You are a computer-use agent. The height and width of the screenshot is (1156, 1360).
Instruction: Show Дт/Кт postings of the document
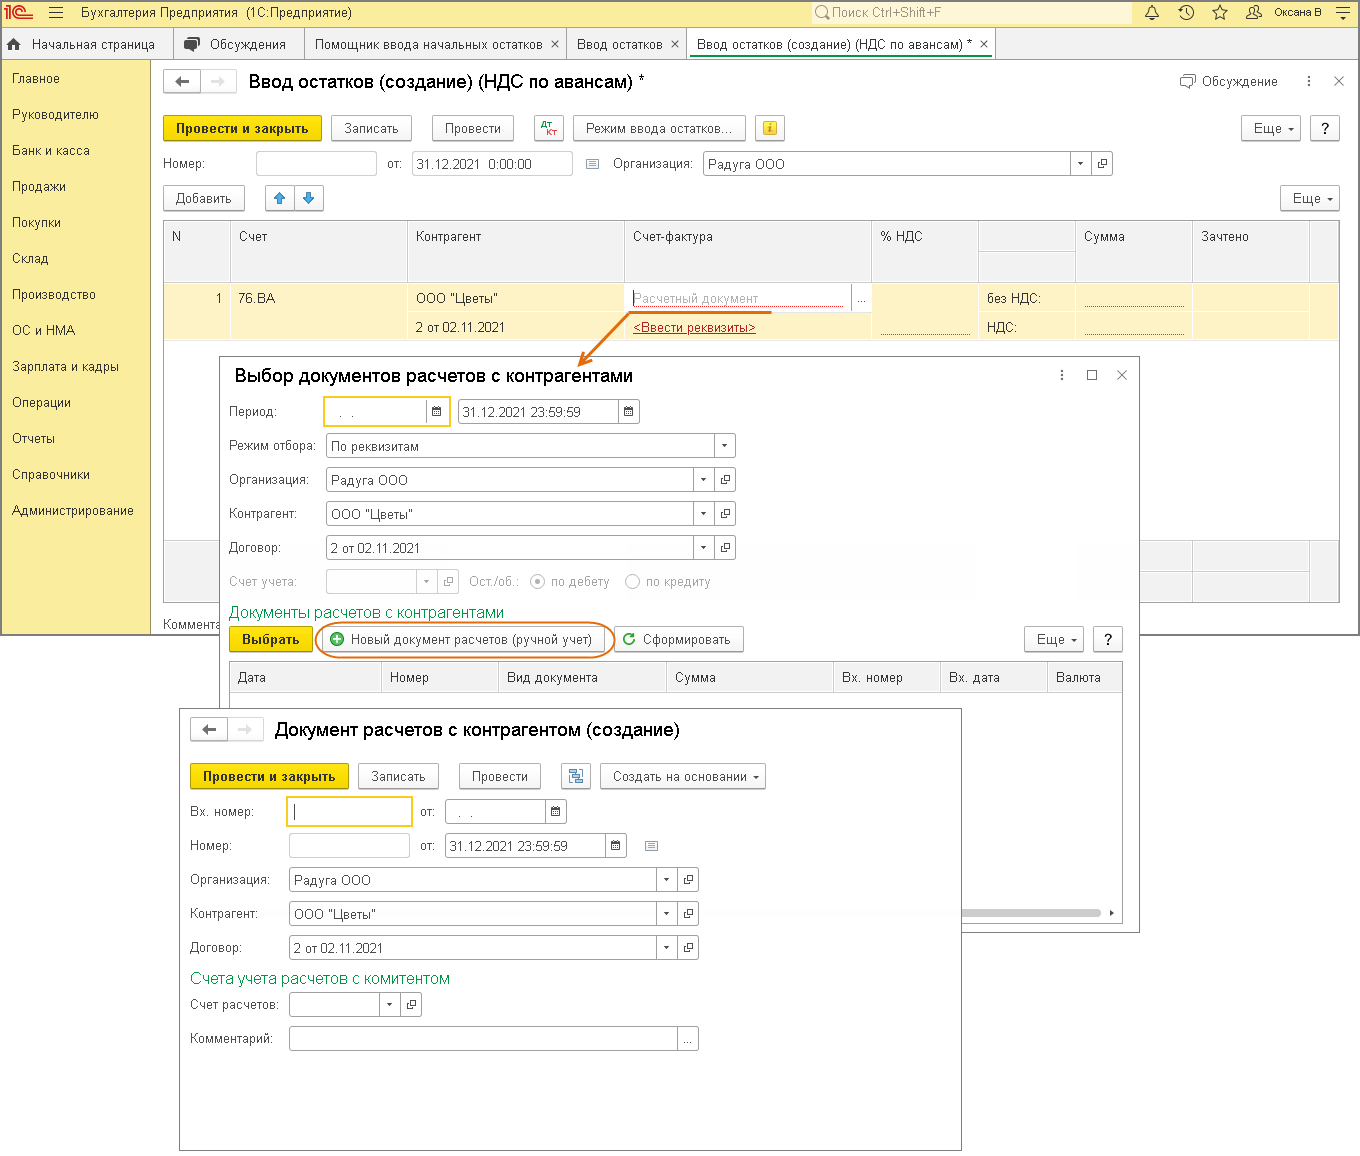point(549,128)
